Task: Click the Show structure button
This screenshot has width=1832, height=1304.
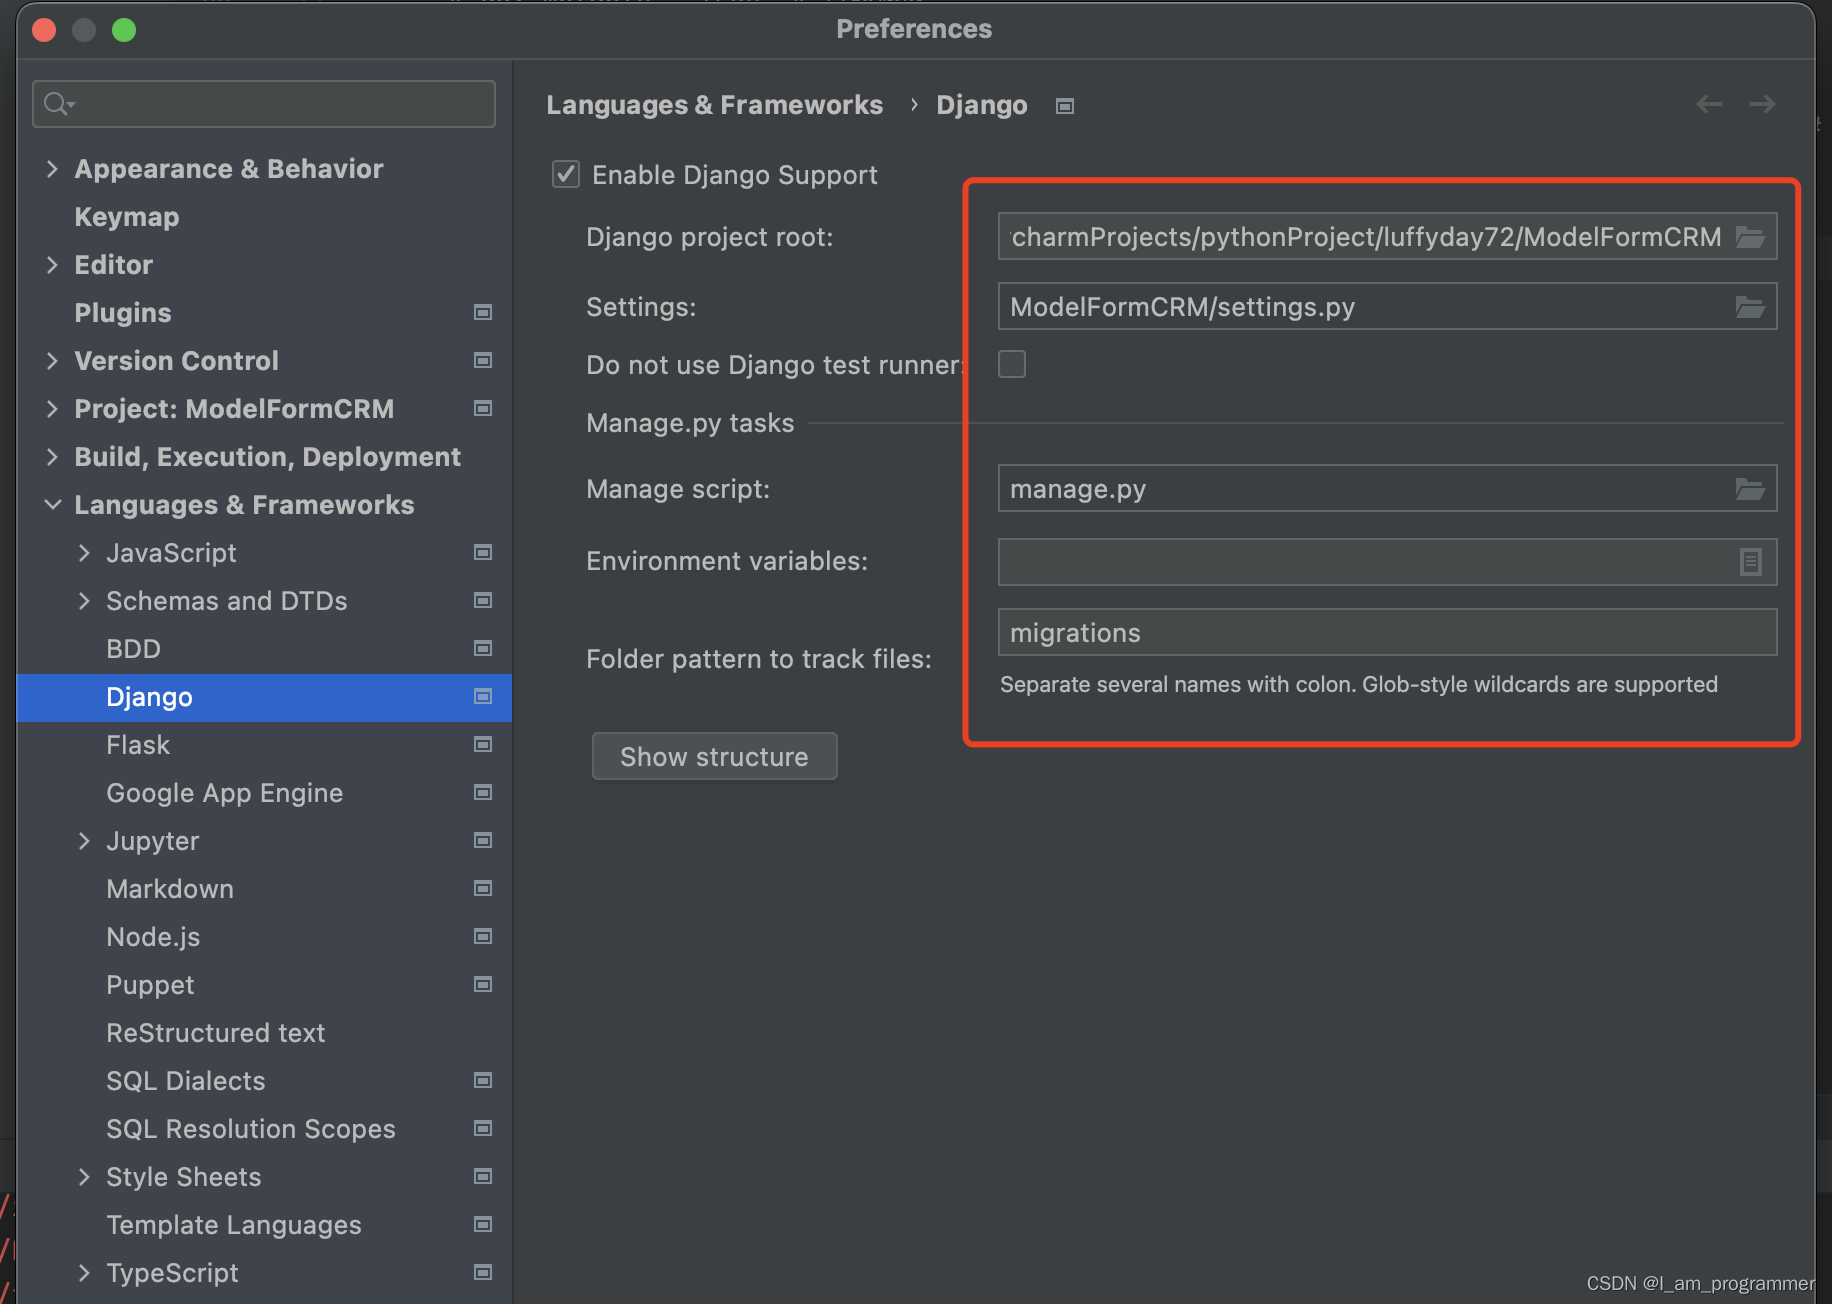Action: pos(714,756)
